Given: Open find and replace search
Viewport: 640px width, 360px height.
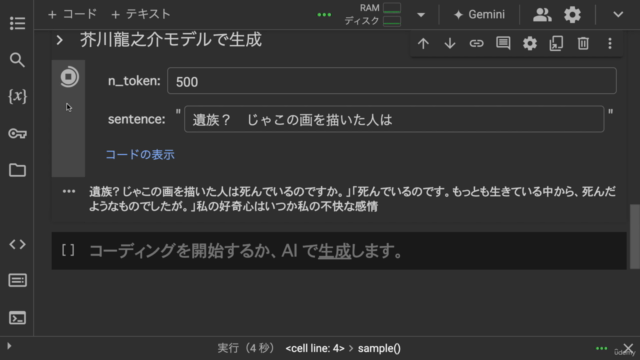Looking at the screenshot, I should pos(17,60).
